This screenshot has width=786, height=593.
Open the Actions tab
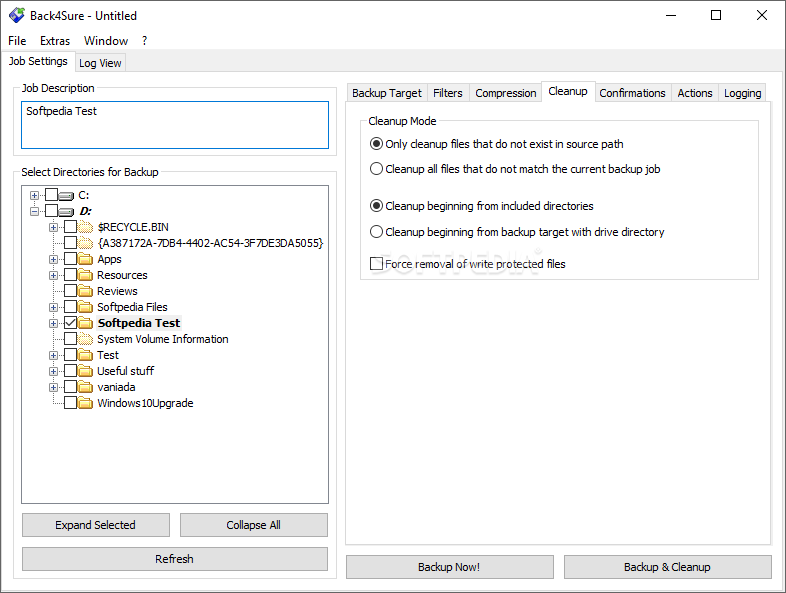695,93
